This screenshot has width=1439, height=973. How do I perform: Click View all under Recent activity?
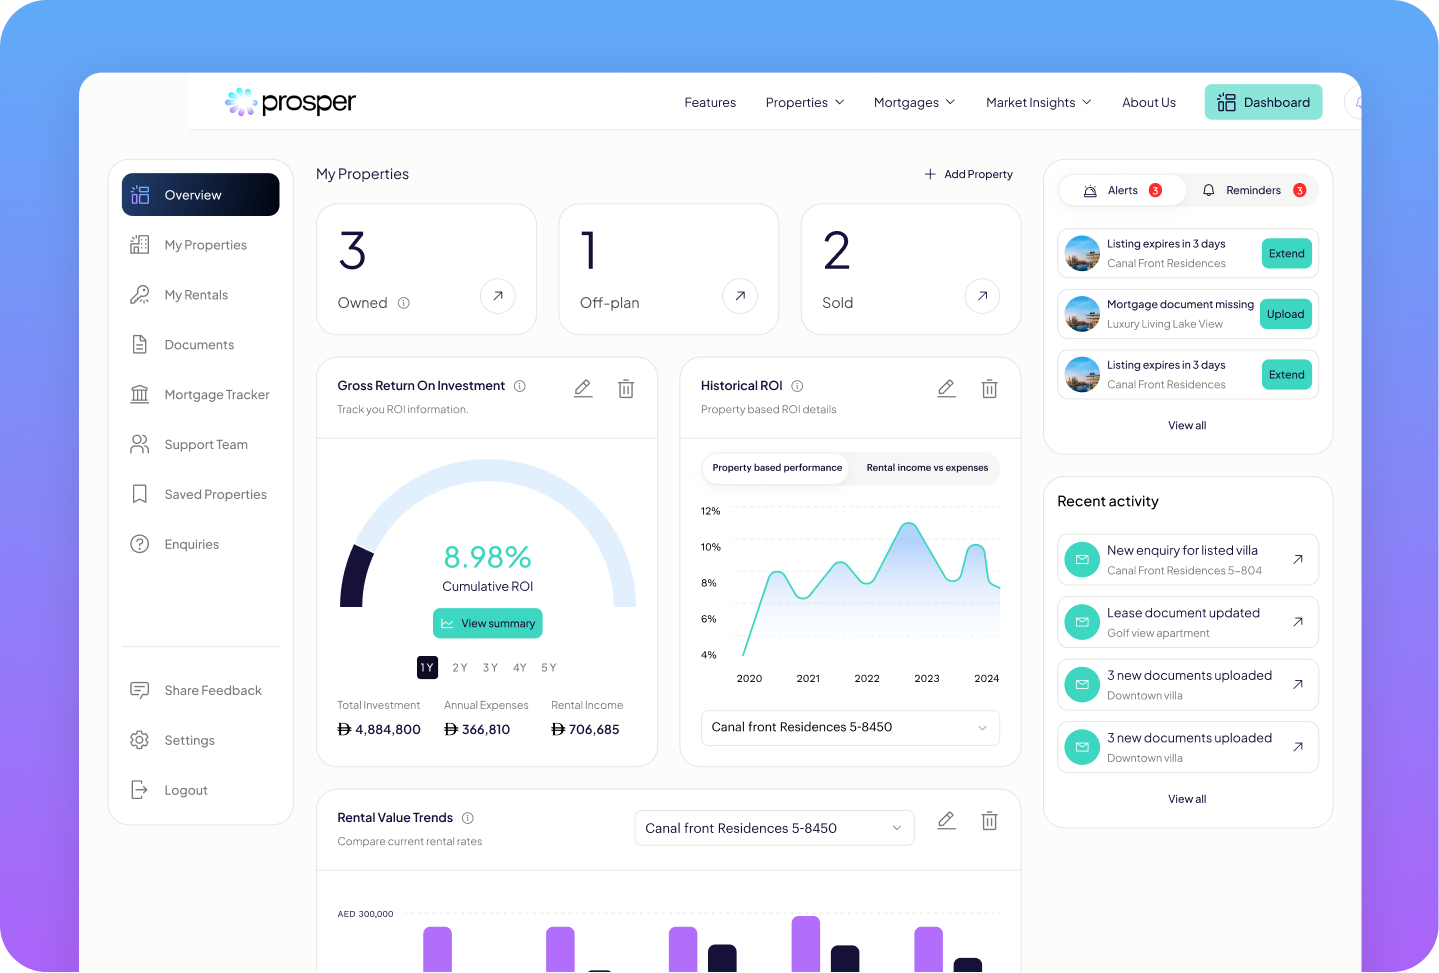(1187, 798)
